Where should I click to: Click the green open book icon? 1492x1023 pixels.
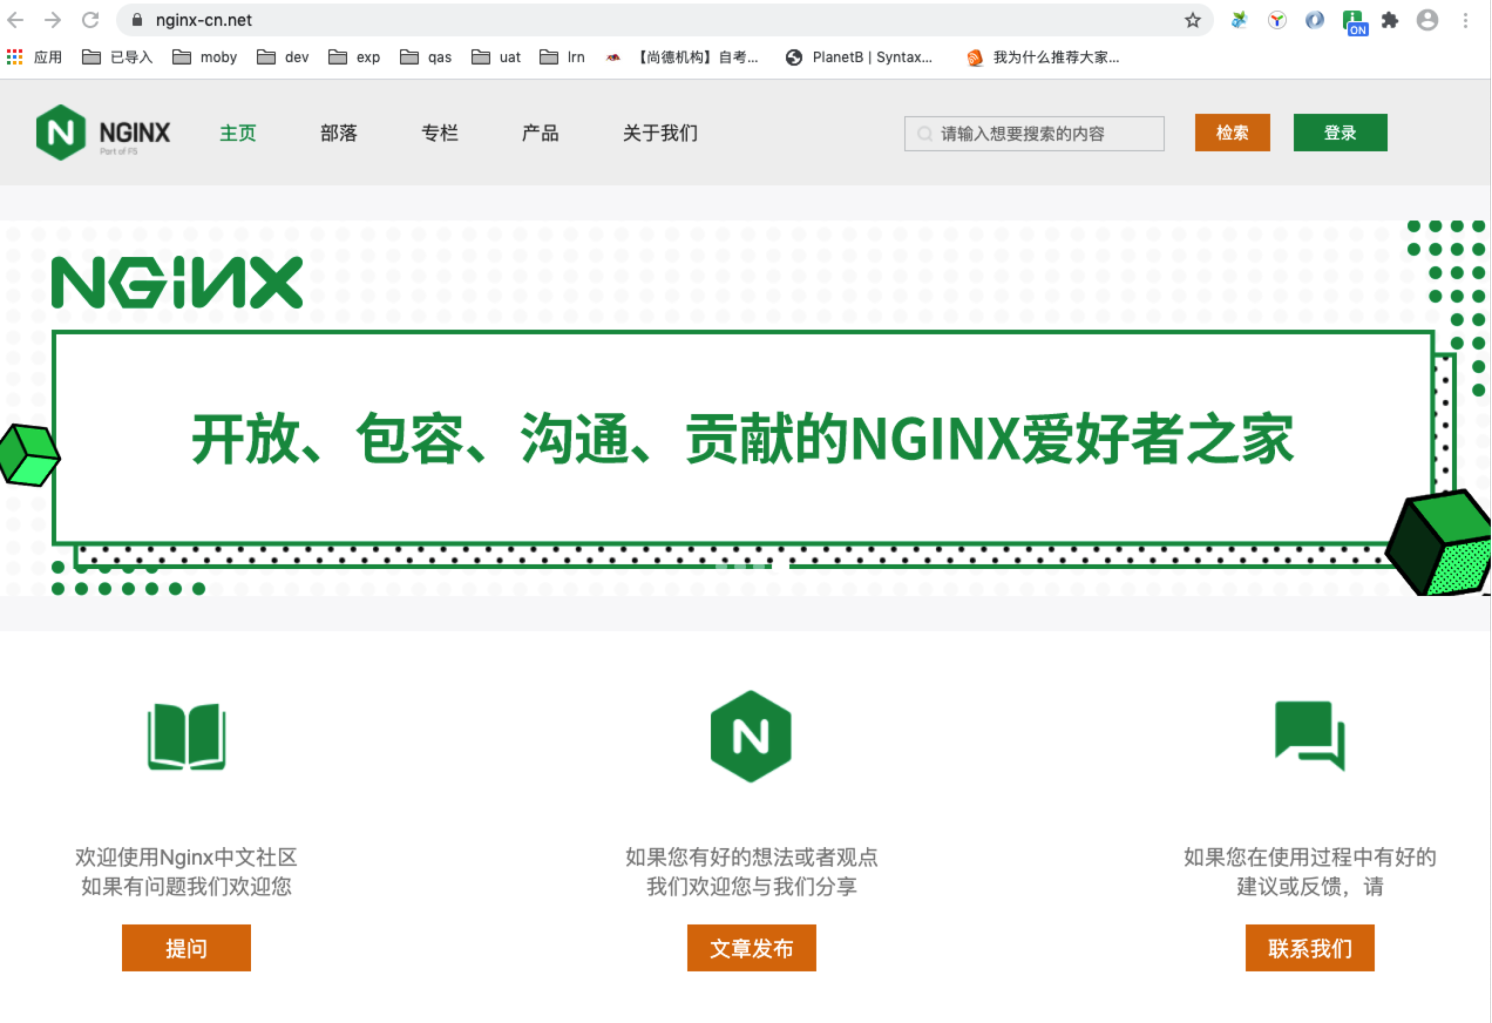[x=187, y=737]
